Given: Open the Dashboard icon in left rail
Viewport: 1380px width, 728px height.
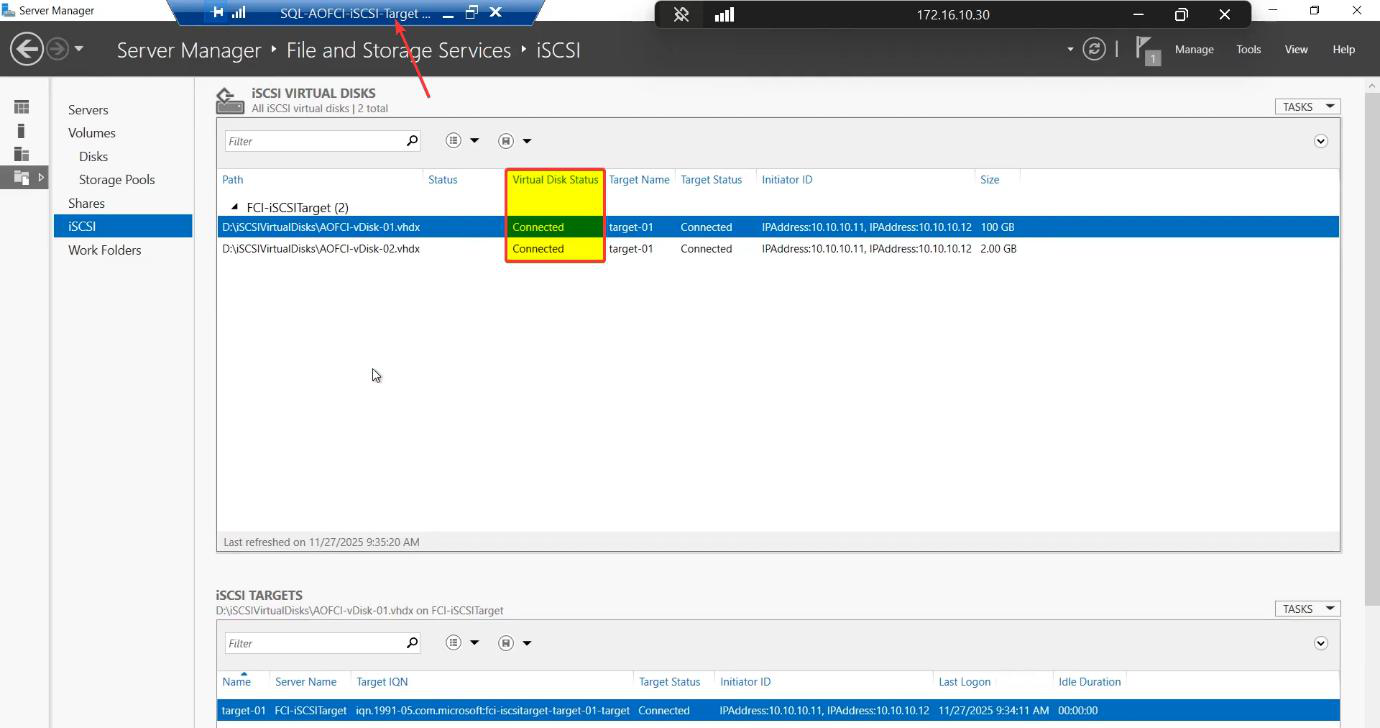Looking at the screenshot, I should click(21, 107).
